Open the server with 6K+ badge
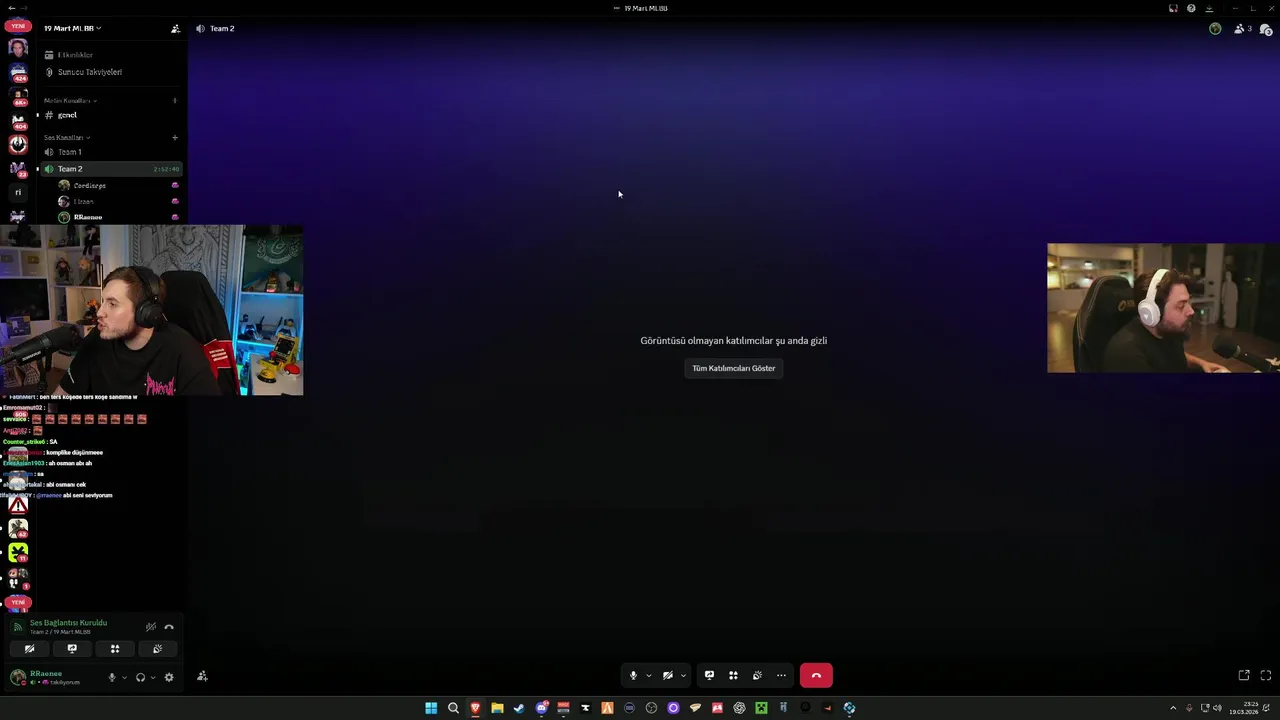This screenshot has width=1280, height=720. [x=18, y=96]
